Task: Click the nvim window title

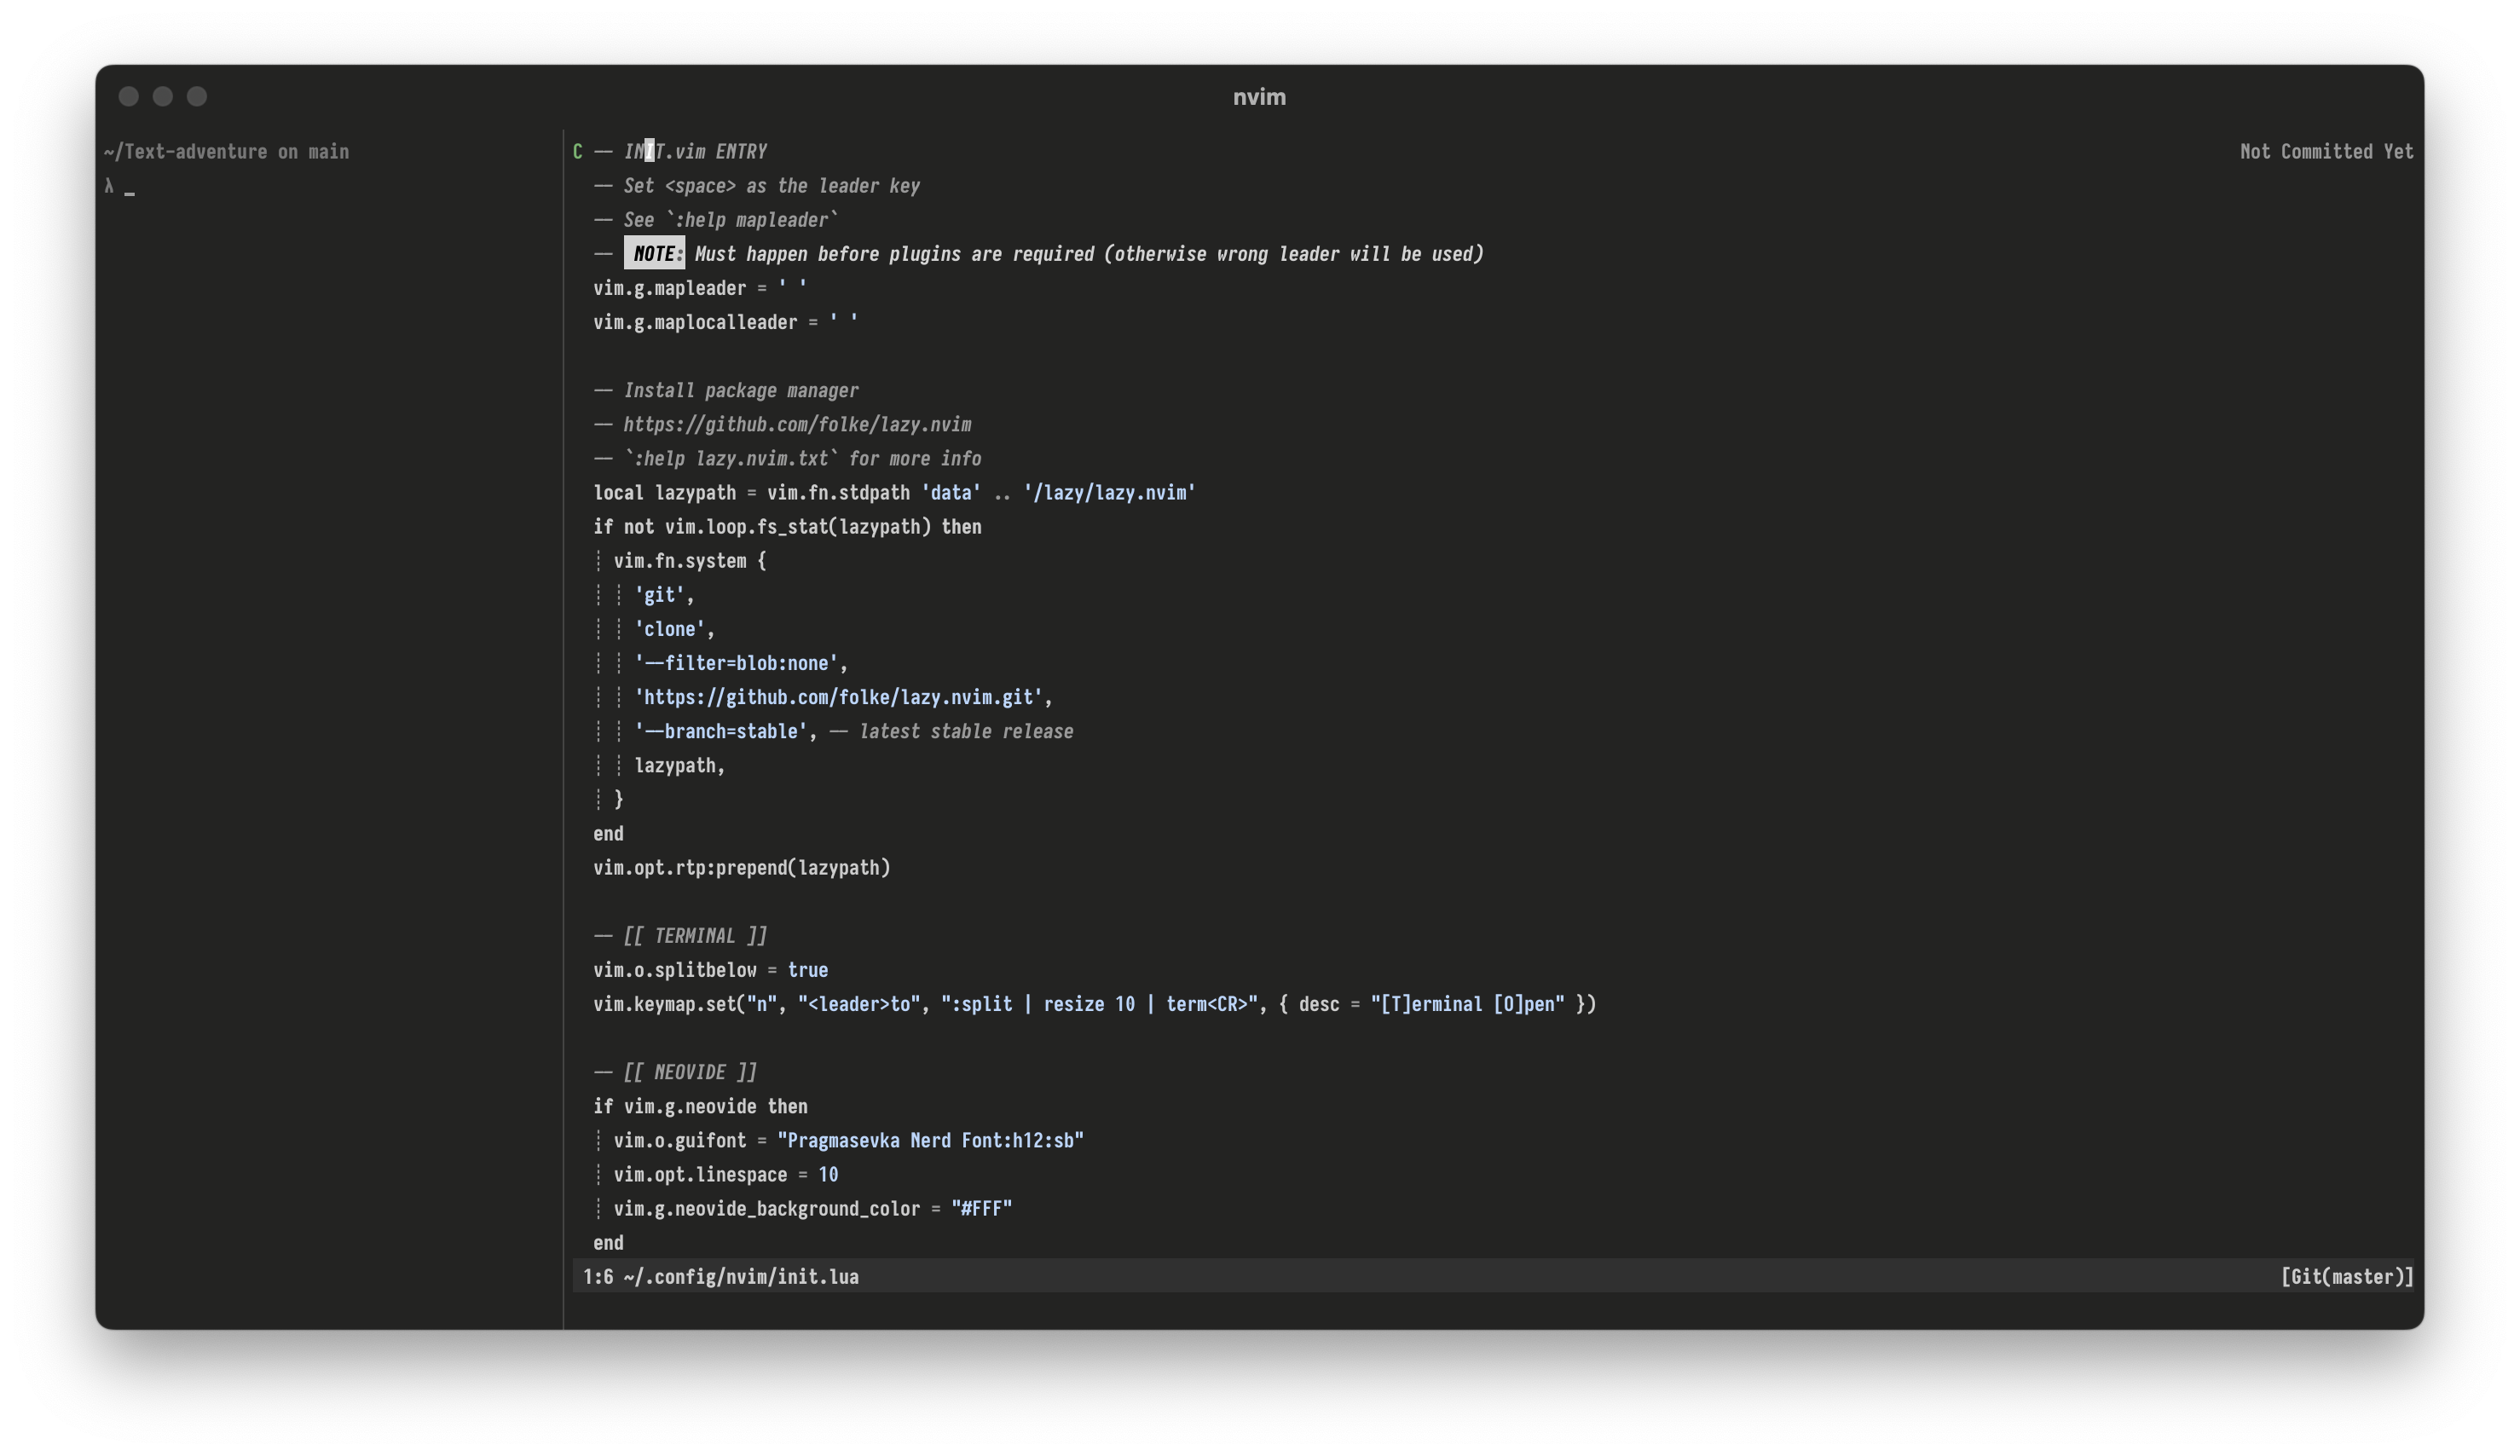Action: click(x=1259, y=97)
